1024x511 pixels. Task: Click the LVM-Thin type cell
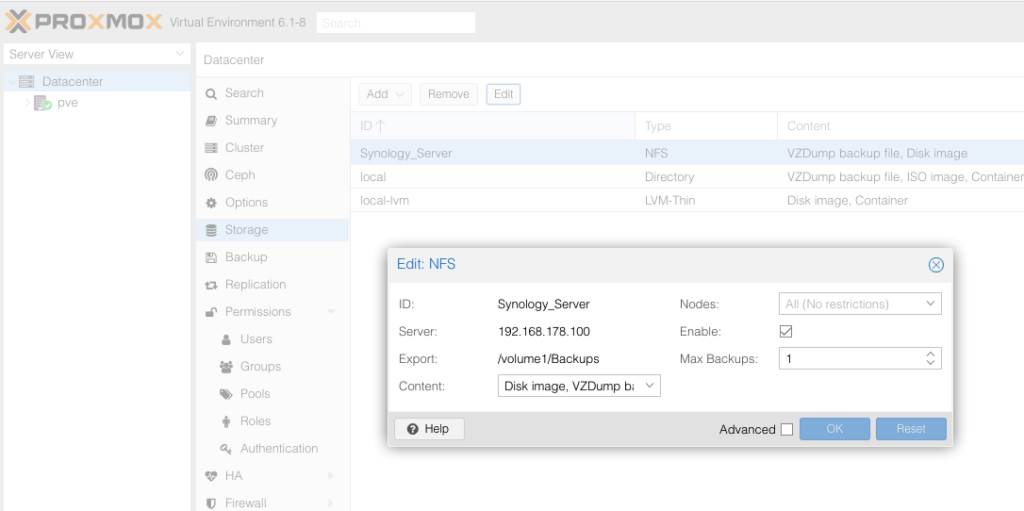tap(670, 201)
